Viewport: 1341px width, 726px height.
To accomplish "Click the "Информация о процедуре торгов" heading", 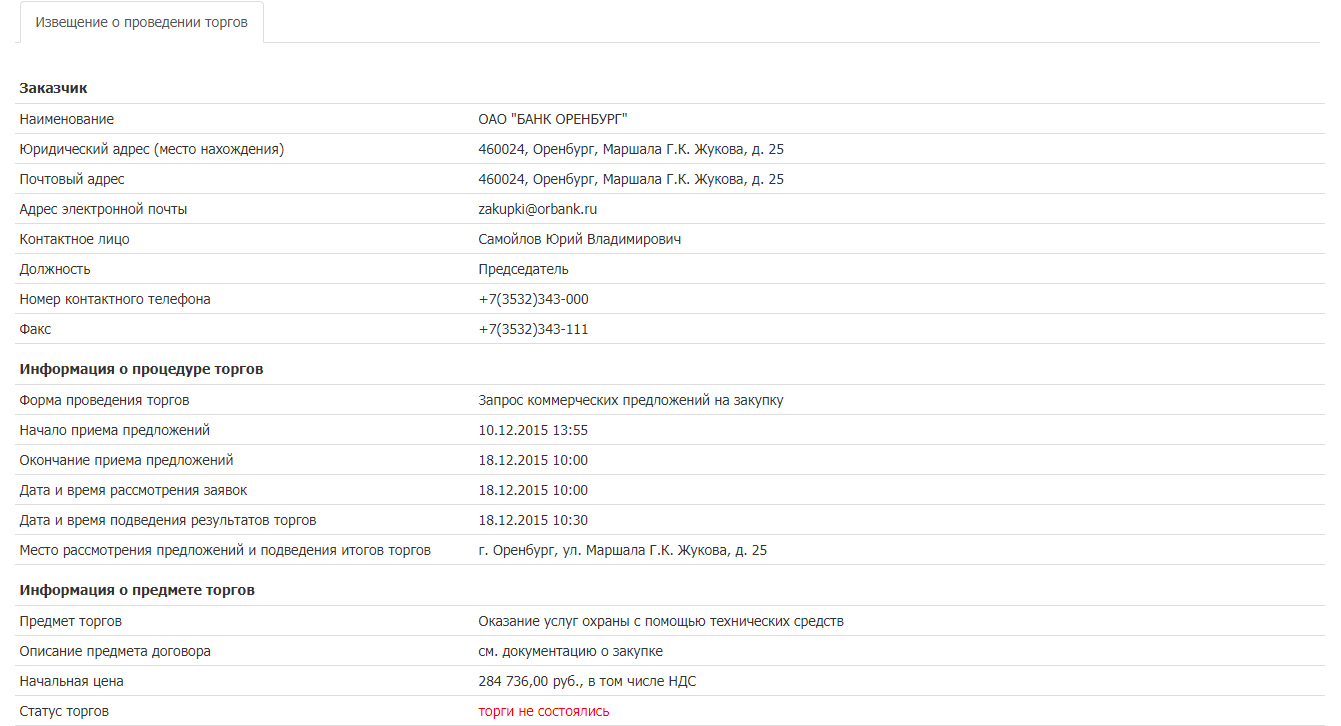I will [141, 369].
